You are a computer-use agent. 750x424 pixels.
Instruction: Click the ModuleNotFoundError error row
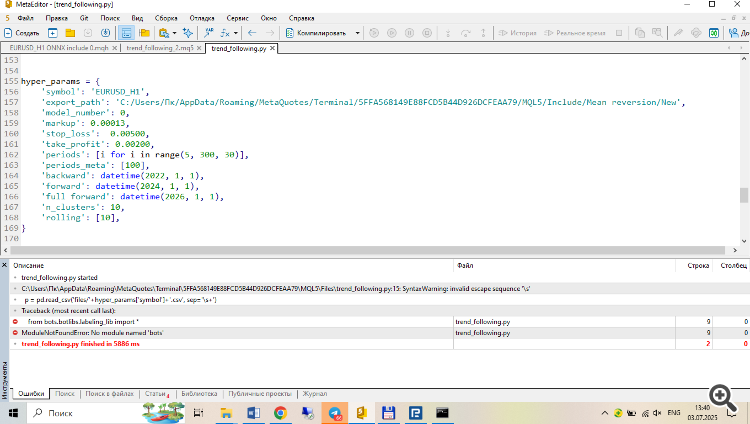[x=379, y=333]
